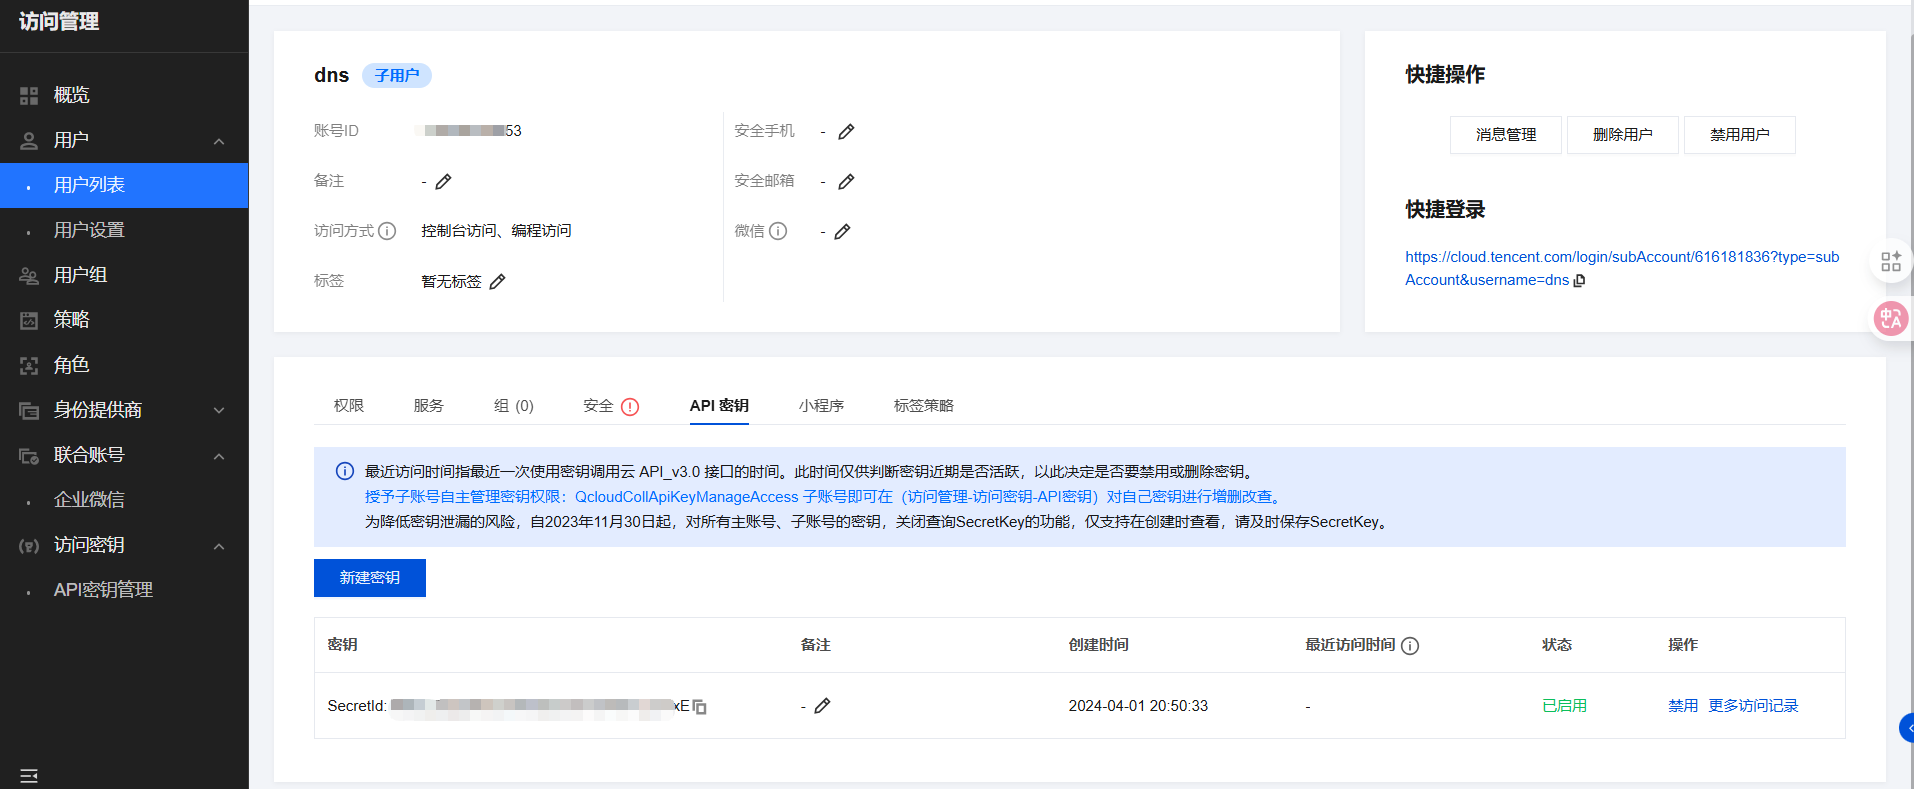This screenshot has height=789, width=1914.
Task: Edit 标签 with the pencil icon
Action: [497, 282]
